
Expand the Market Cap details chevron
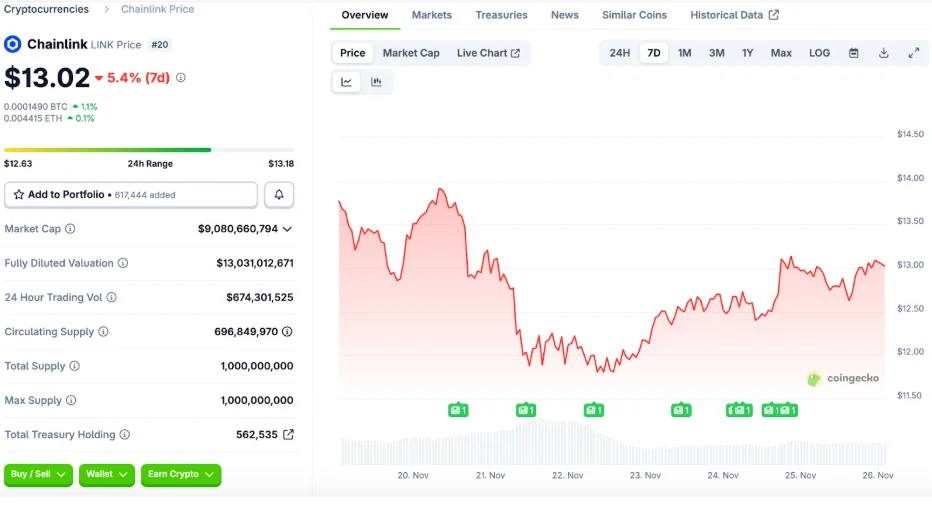(288, 229)
